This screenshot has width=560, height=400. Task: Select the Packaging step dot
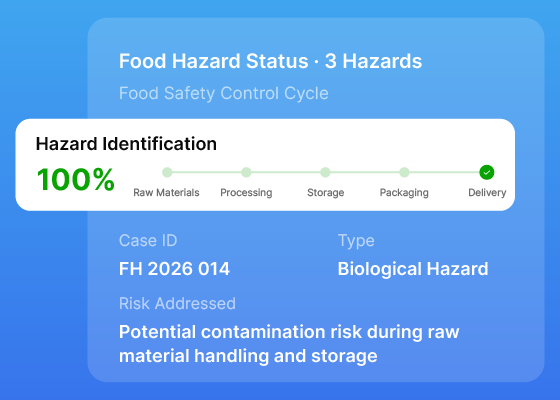pyautogui.click(x=404, y=172)
